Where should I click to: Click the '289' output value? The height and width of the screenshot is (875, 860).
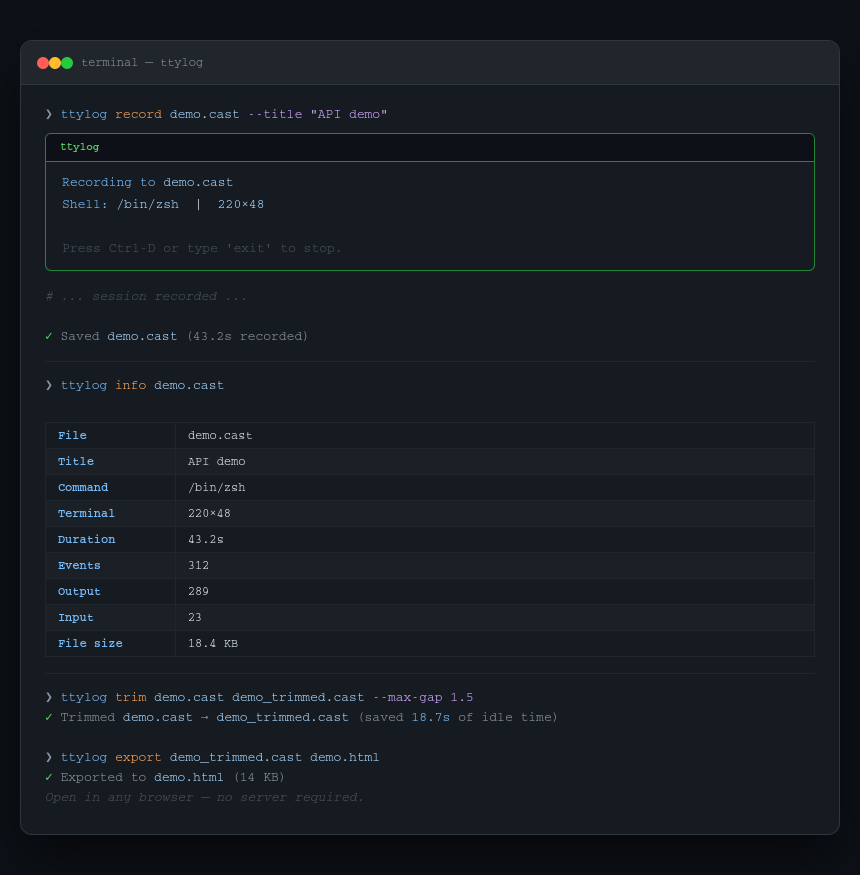(x=199, y=592)
